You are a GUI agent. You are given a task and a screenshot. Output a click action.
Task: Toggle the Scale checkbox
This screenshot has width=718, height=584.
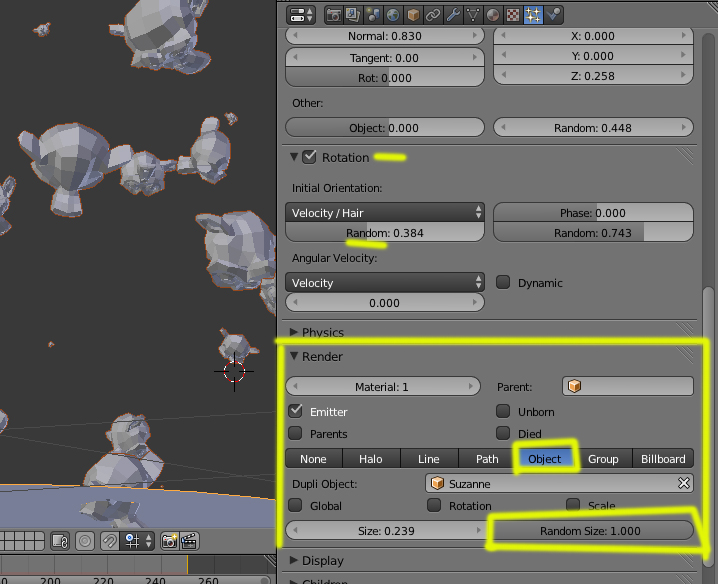click(x=573, y=506)
